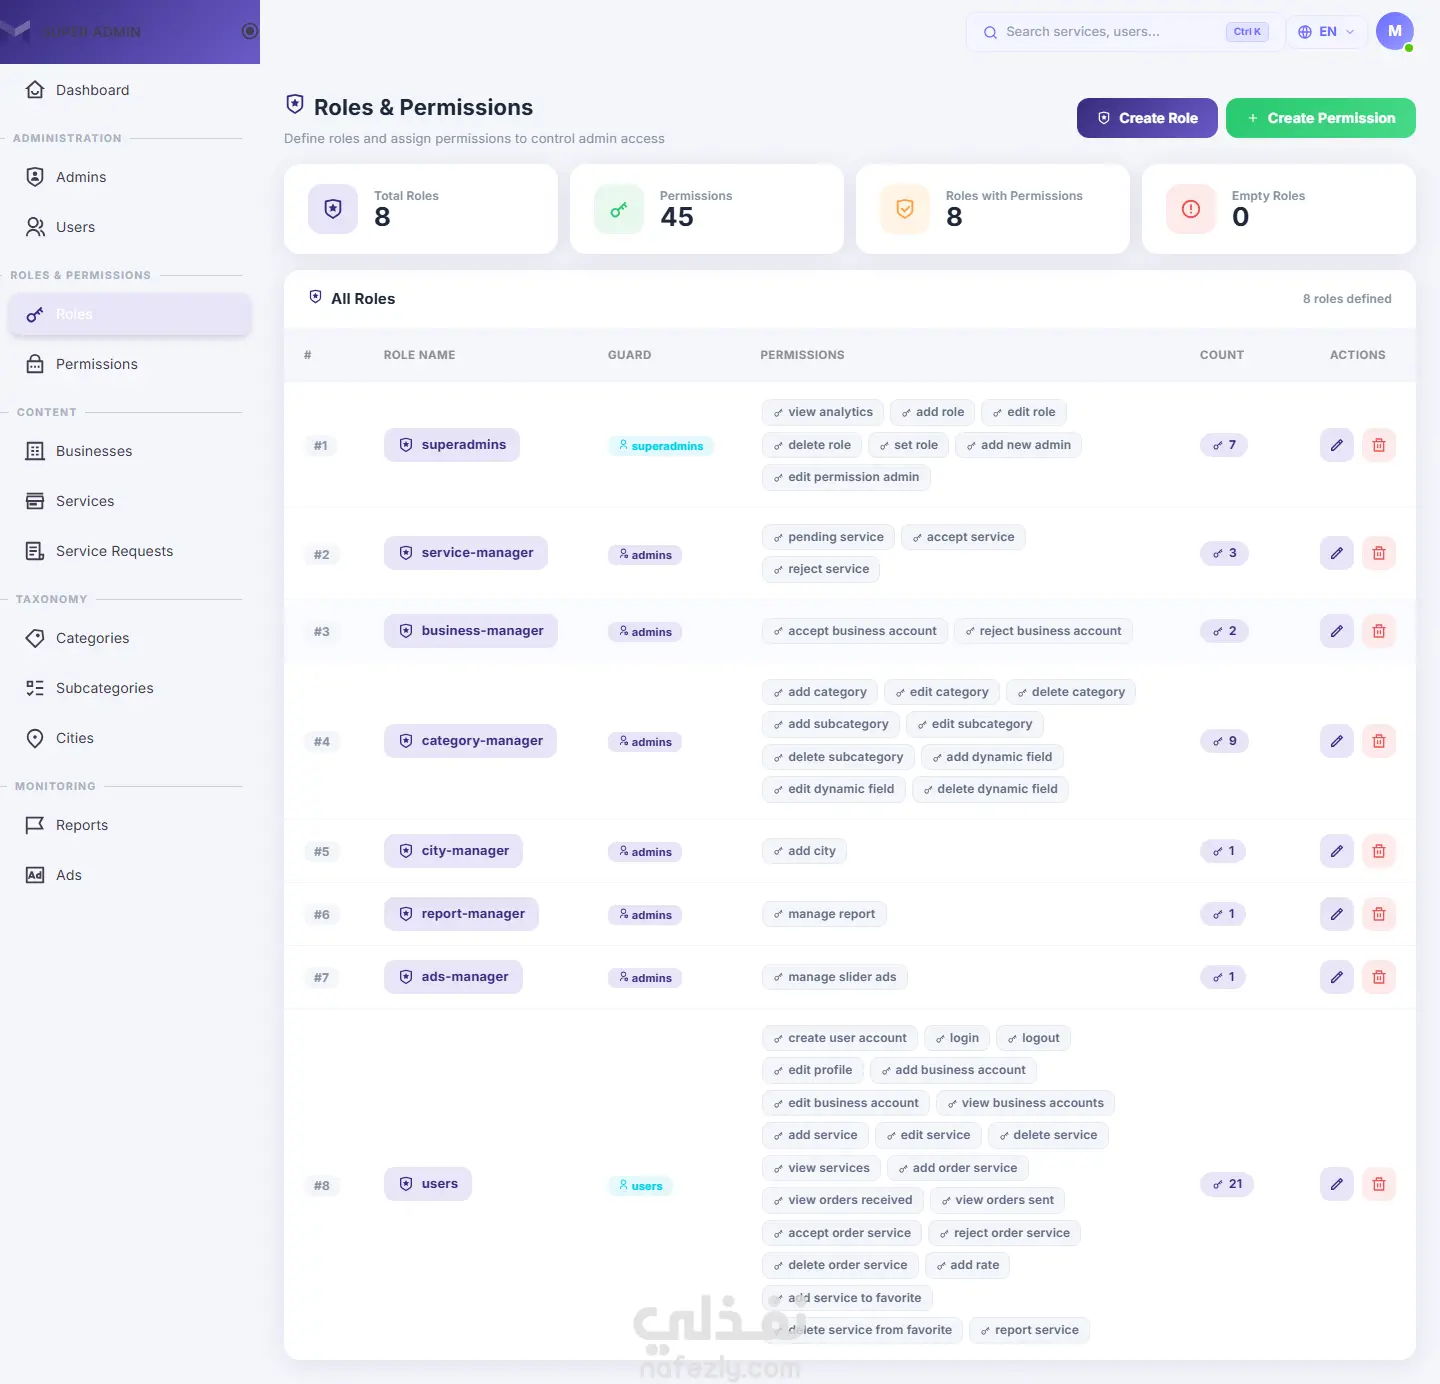Click the service-manager role name badge
The width and height of the screenshot is (1440, 1384).
pos(466,553)
